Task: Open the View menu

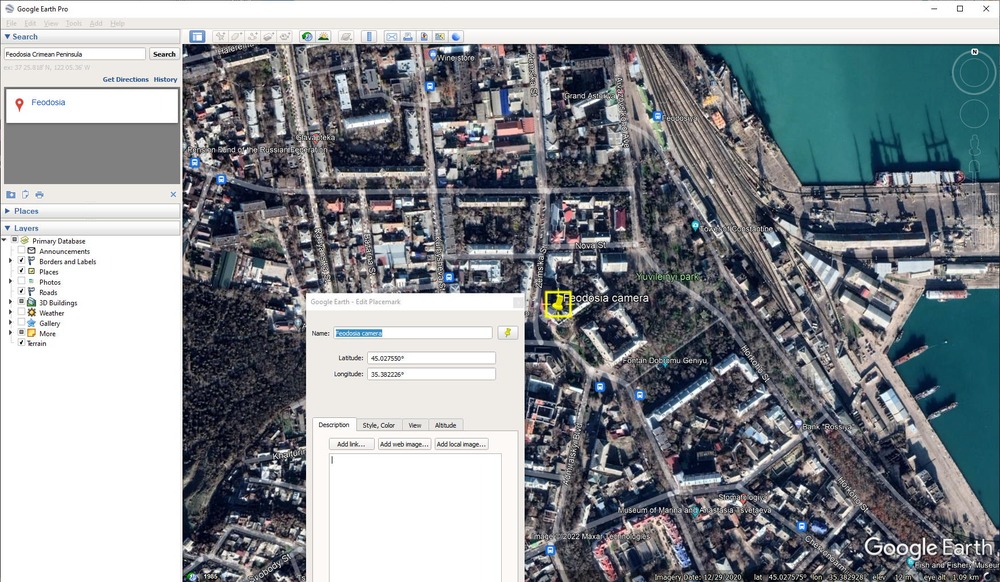Action: click(51, 23)
